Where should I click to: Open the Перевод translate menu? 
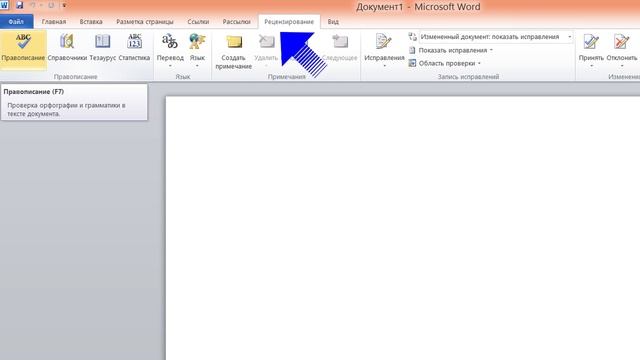[170, 50]
